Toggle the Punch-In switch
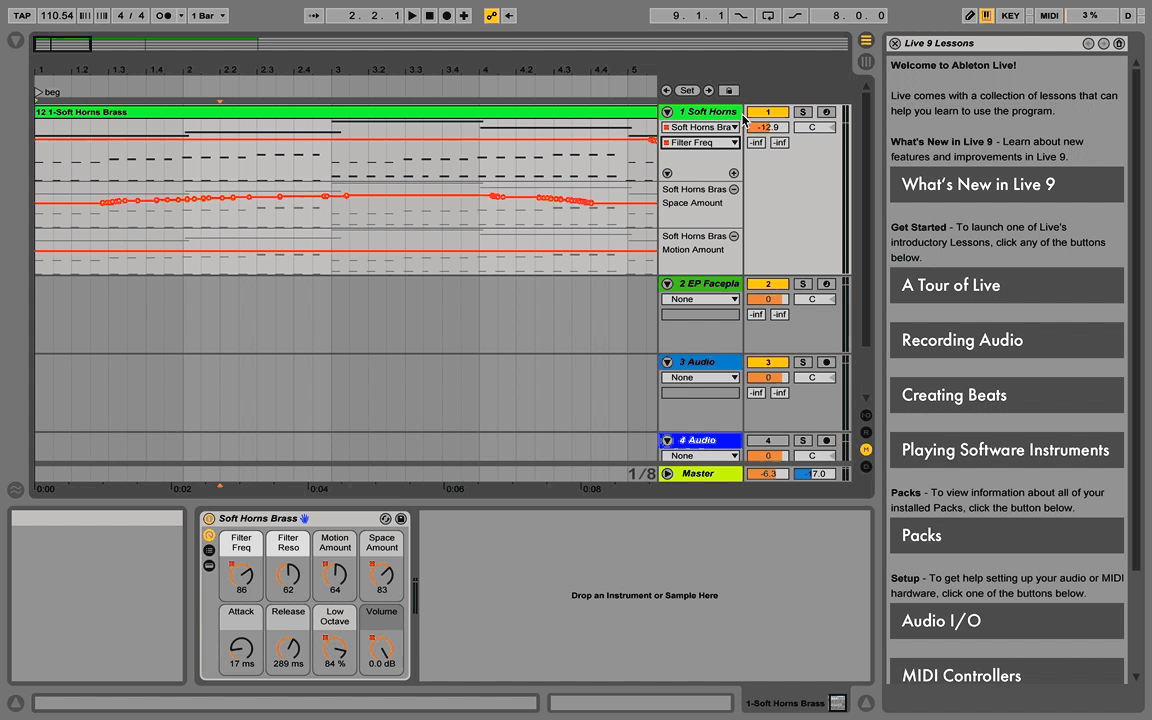 pyautogui.click(x=741, y=15)
